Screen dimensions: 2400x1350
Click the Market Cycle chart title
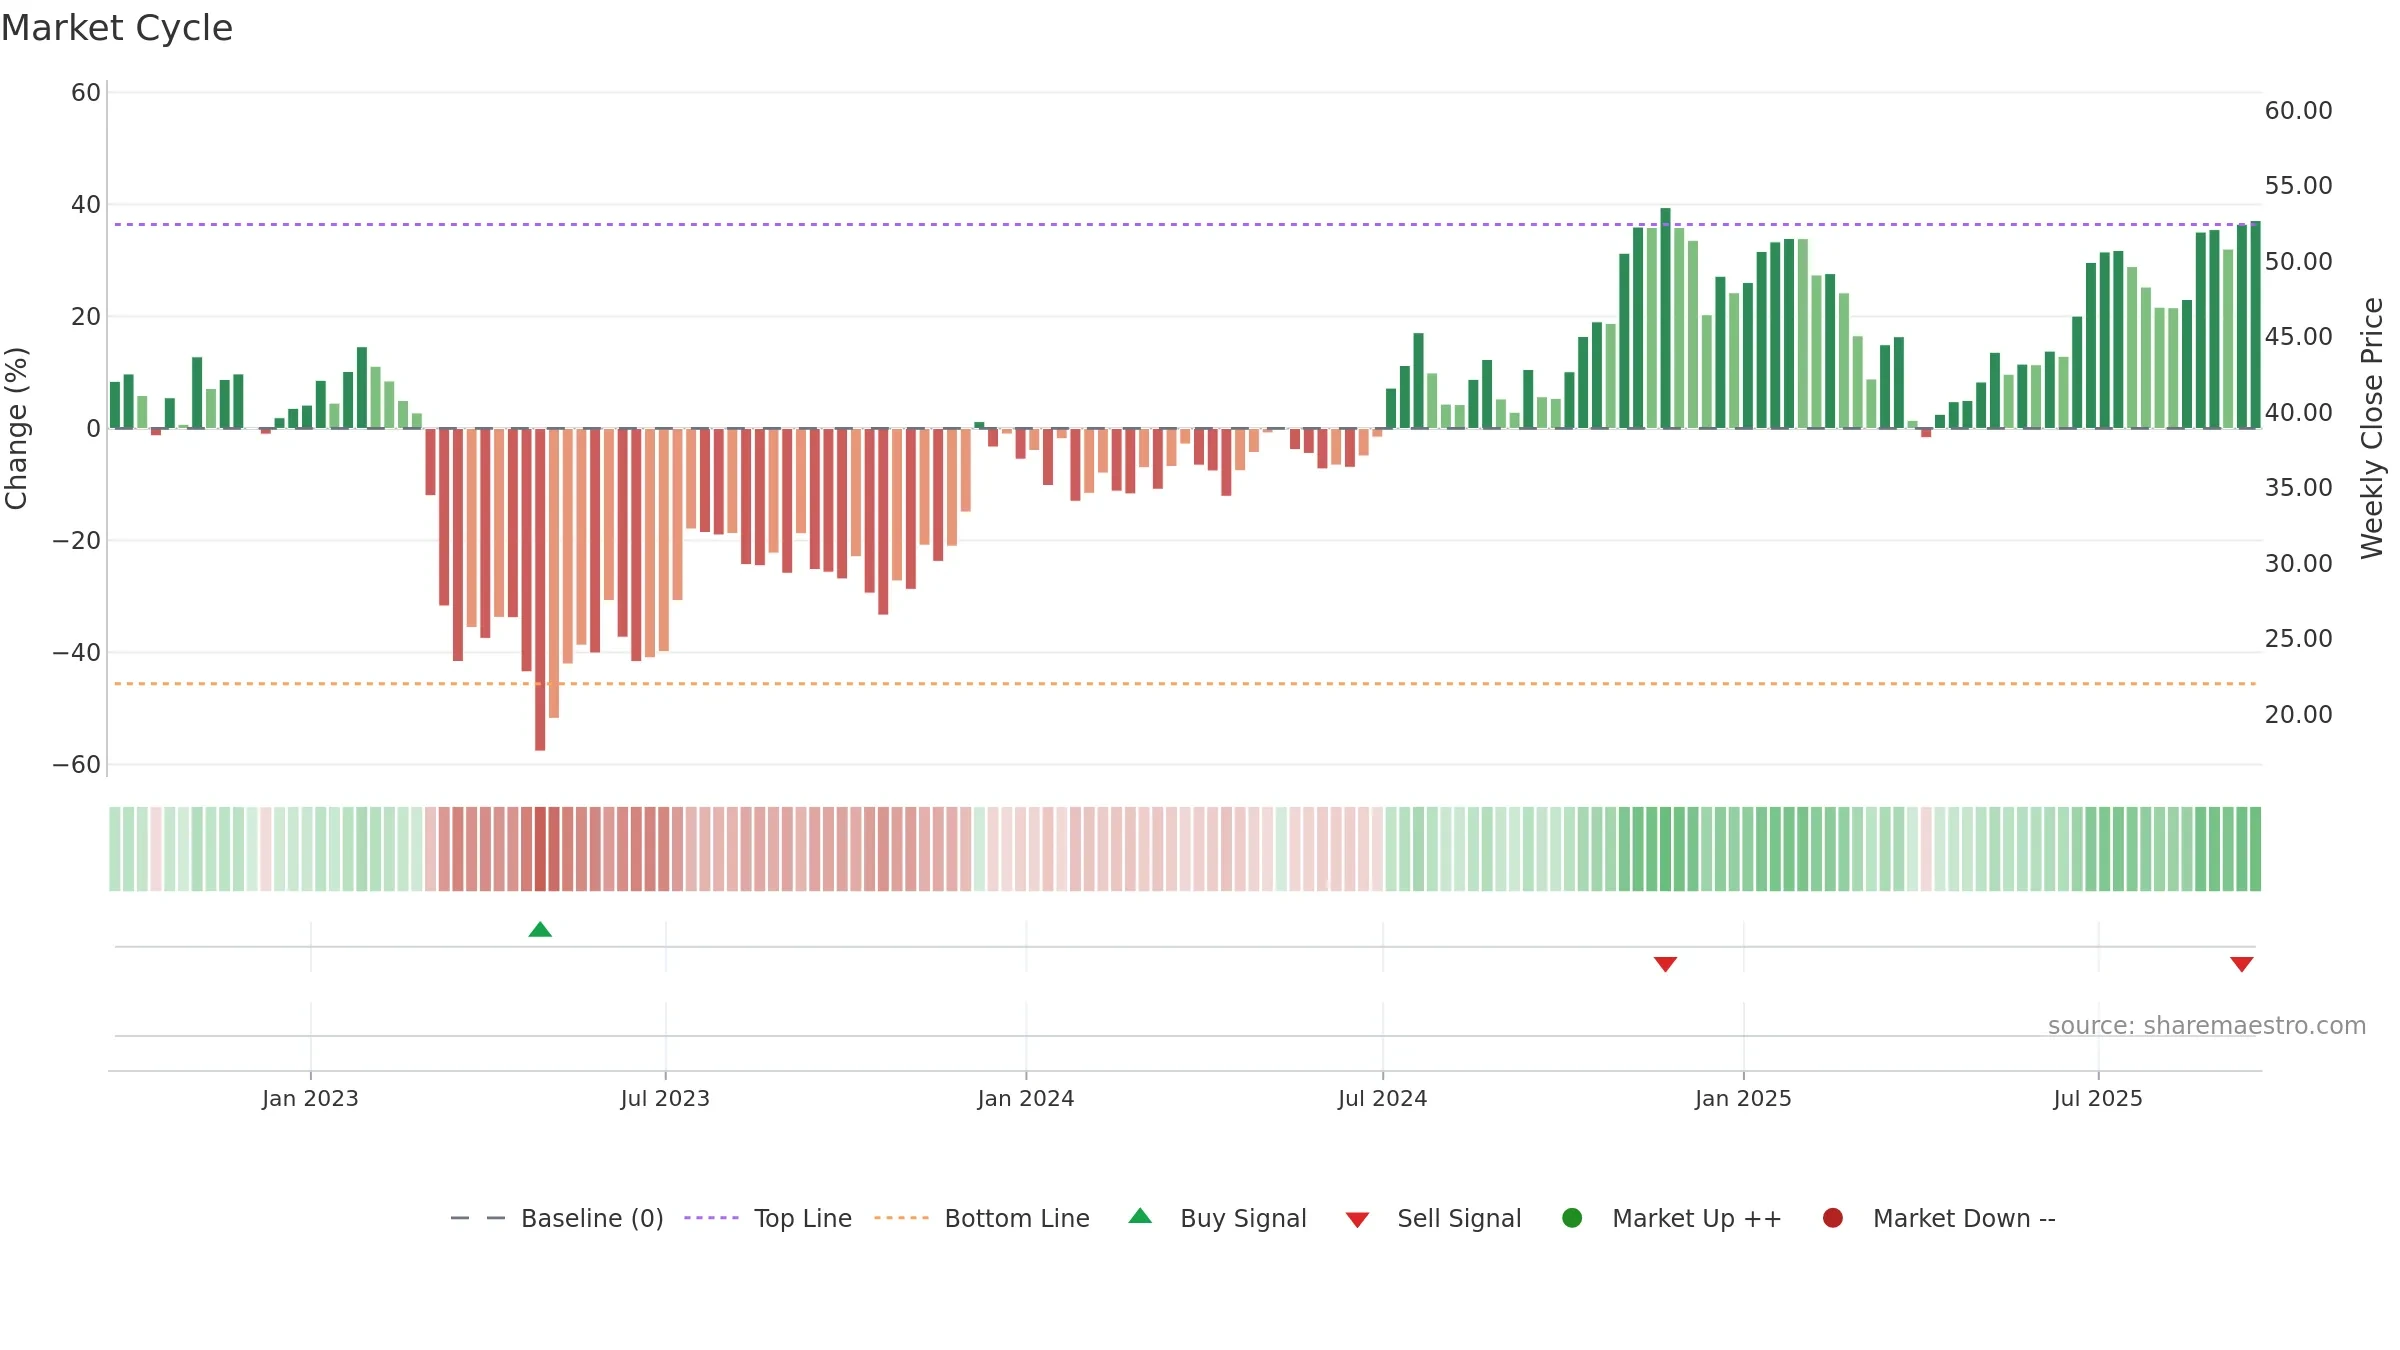[117, 28]
